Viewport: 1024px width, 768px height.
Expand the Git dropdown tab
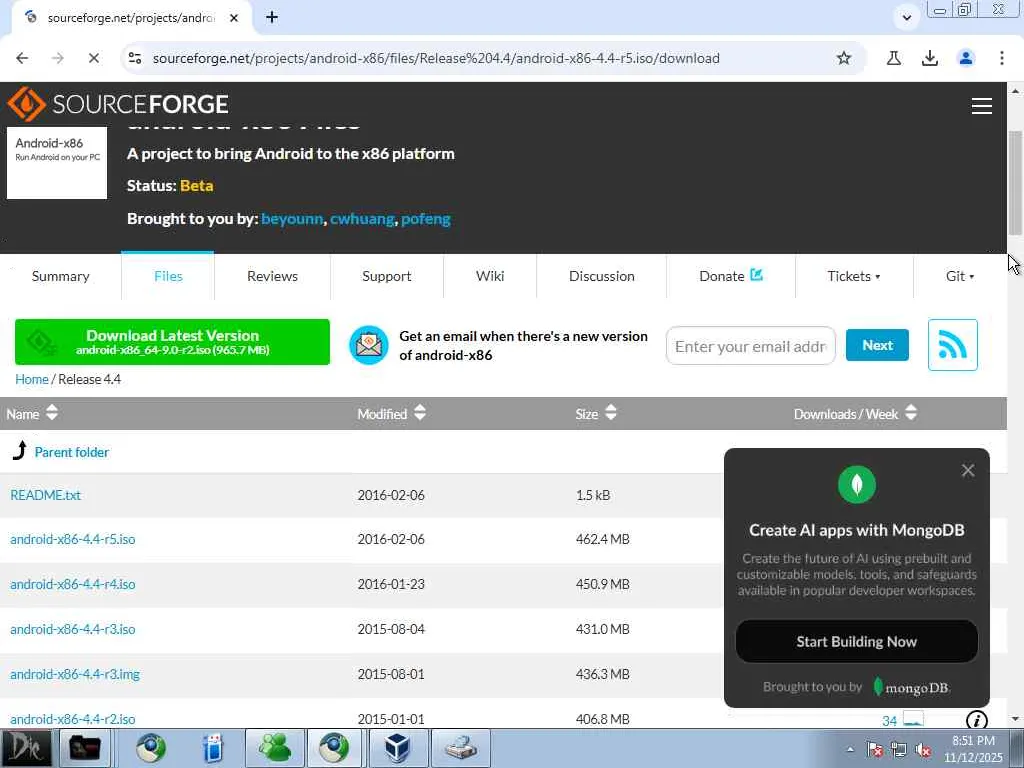[x=959, y=276]
